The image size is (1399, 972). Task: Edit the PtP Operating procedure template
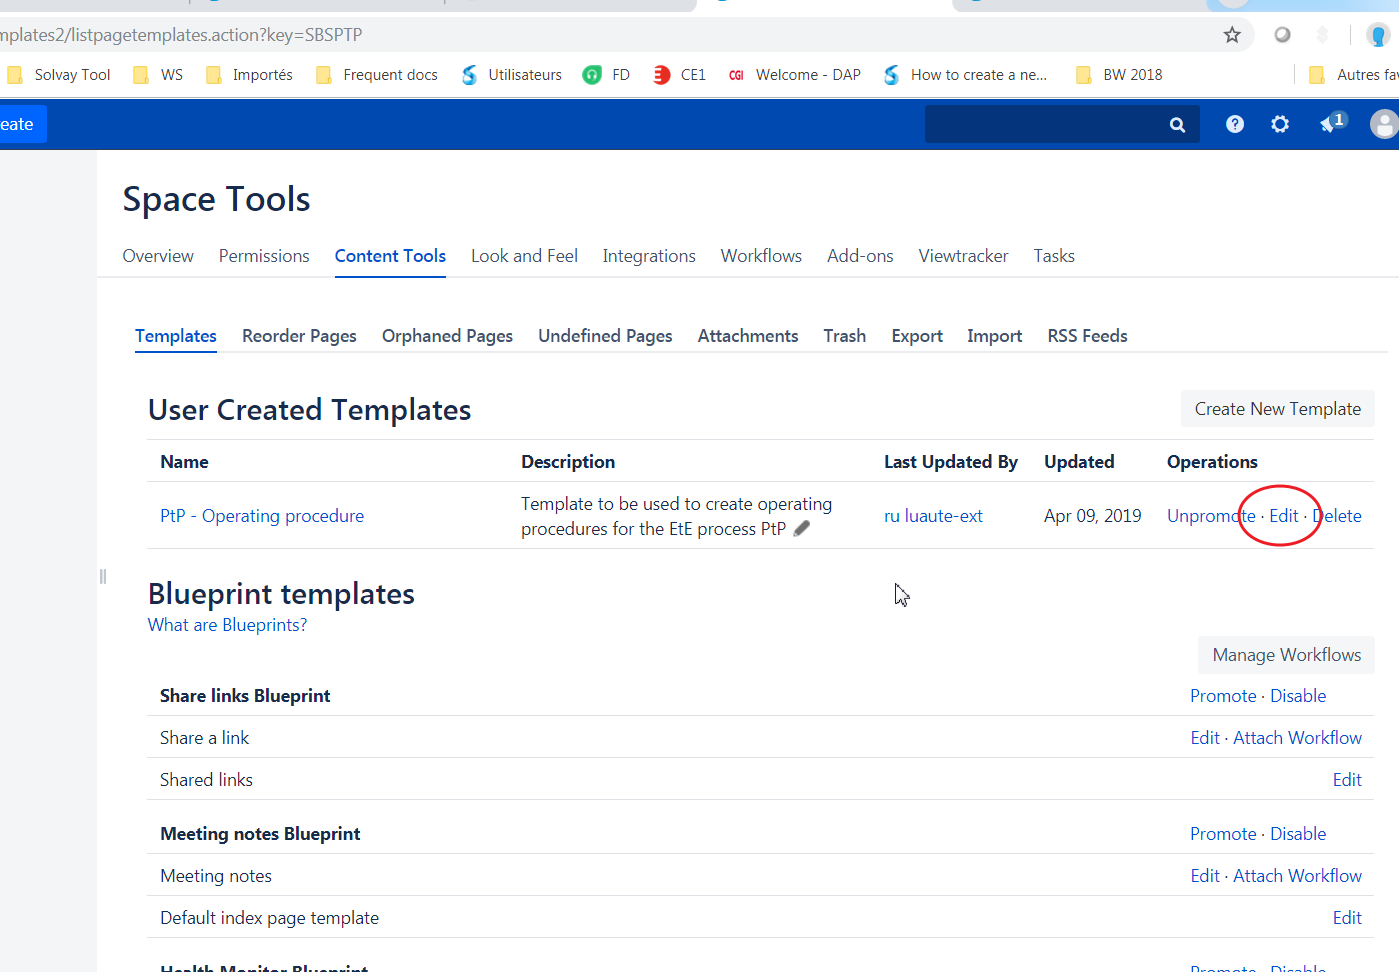1284,516
